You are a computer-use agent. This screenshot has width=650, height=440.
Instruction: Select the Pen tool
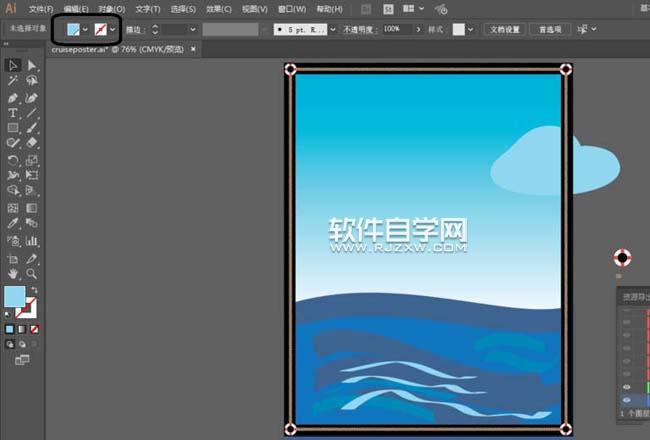coord(12,98)
